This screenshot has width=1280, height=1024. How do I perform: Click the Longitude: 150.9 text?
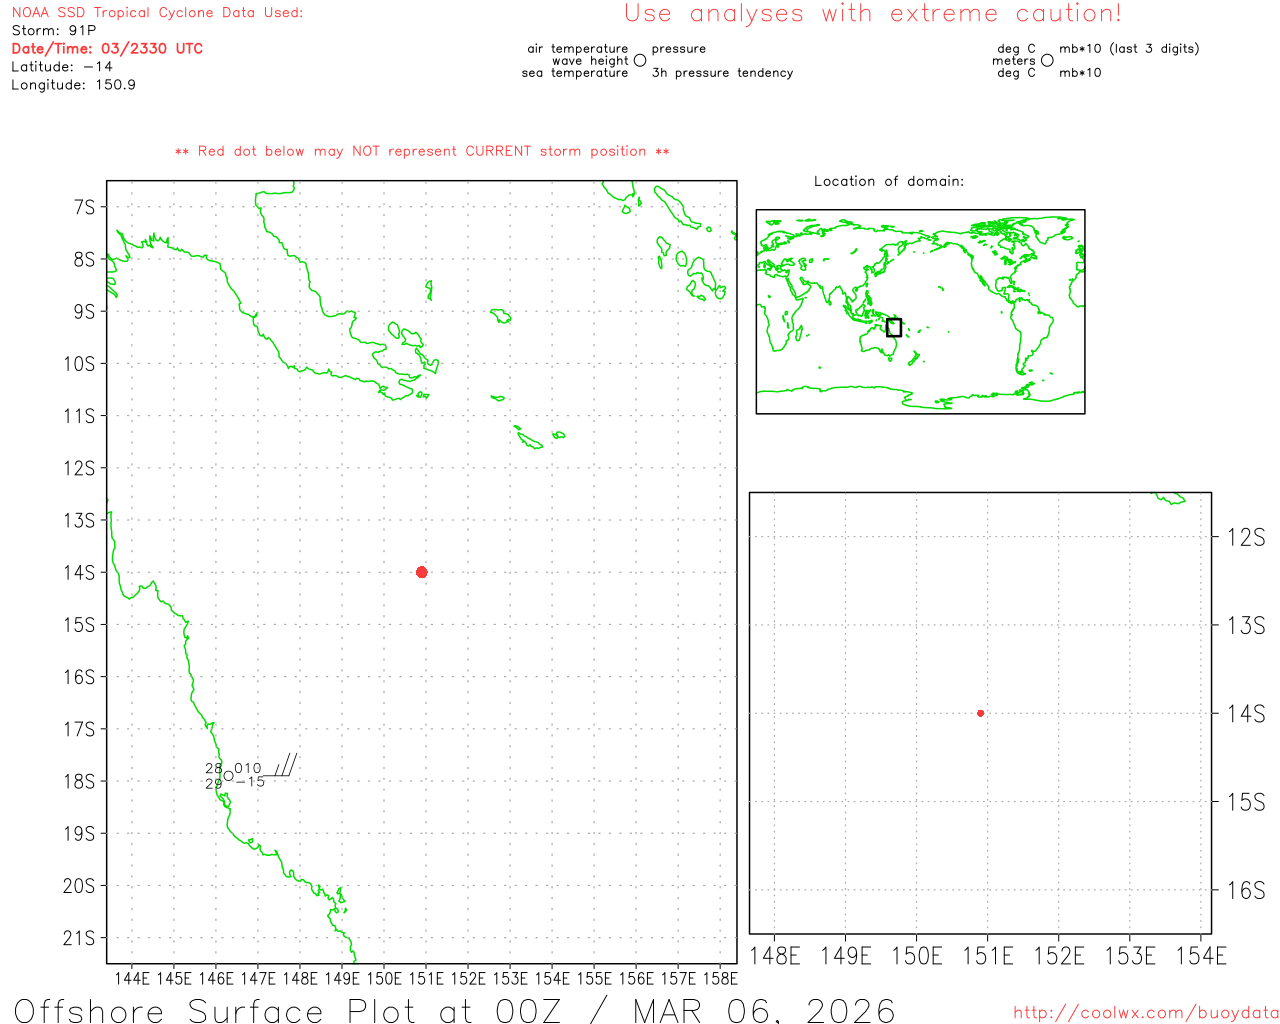coord(73,85)
